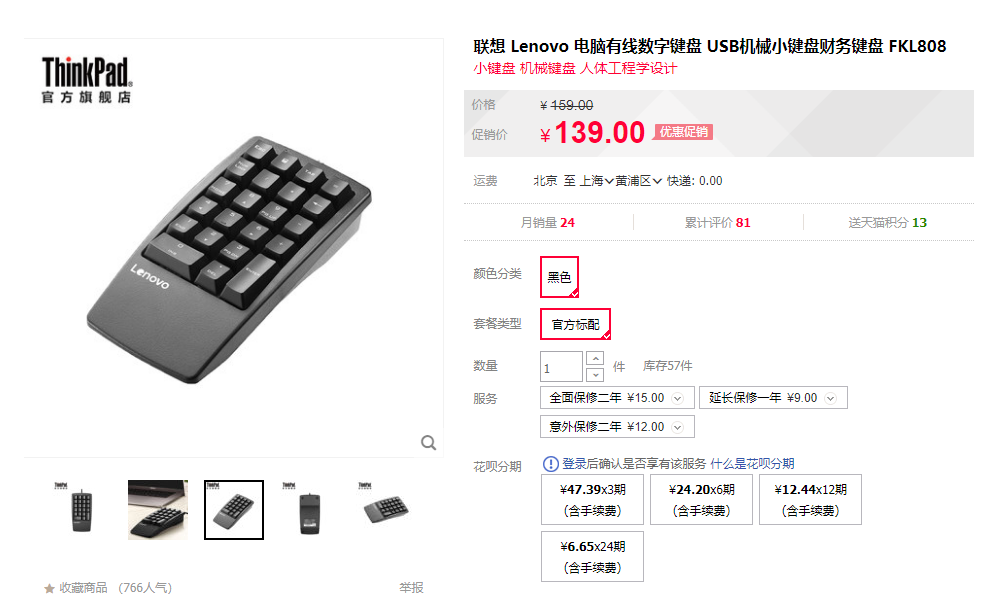Screen dimensions: 991x601
Task: Increase quantity with the up arrow
Action: 595,358
